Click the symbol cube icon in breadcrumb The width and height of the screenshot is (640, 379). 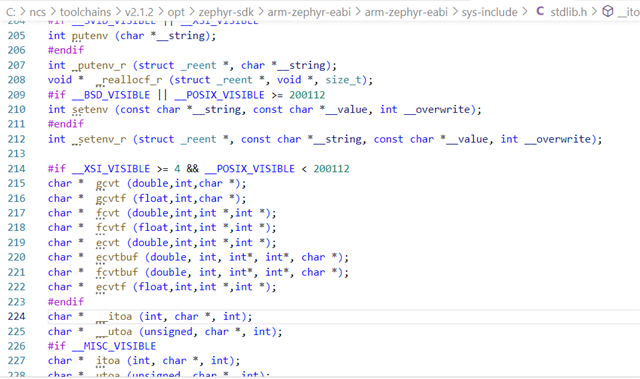point(608,11)
